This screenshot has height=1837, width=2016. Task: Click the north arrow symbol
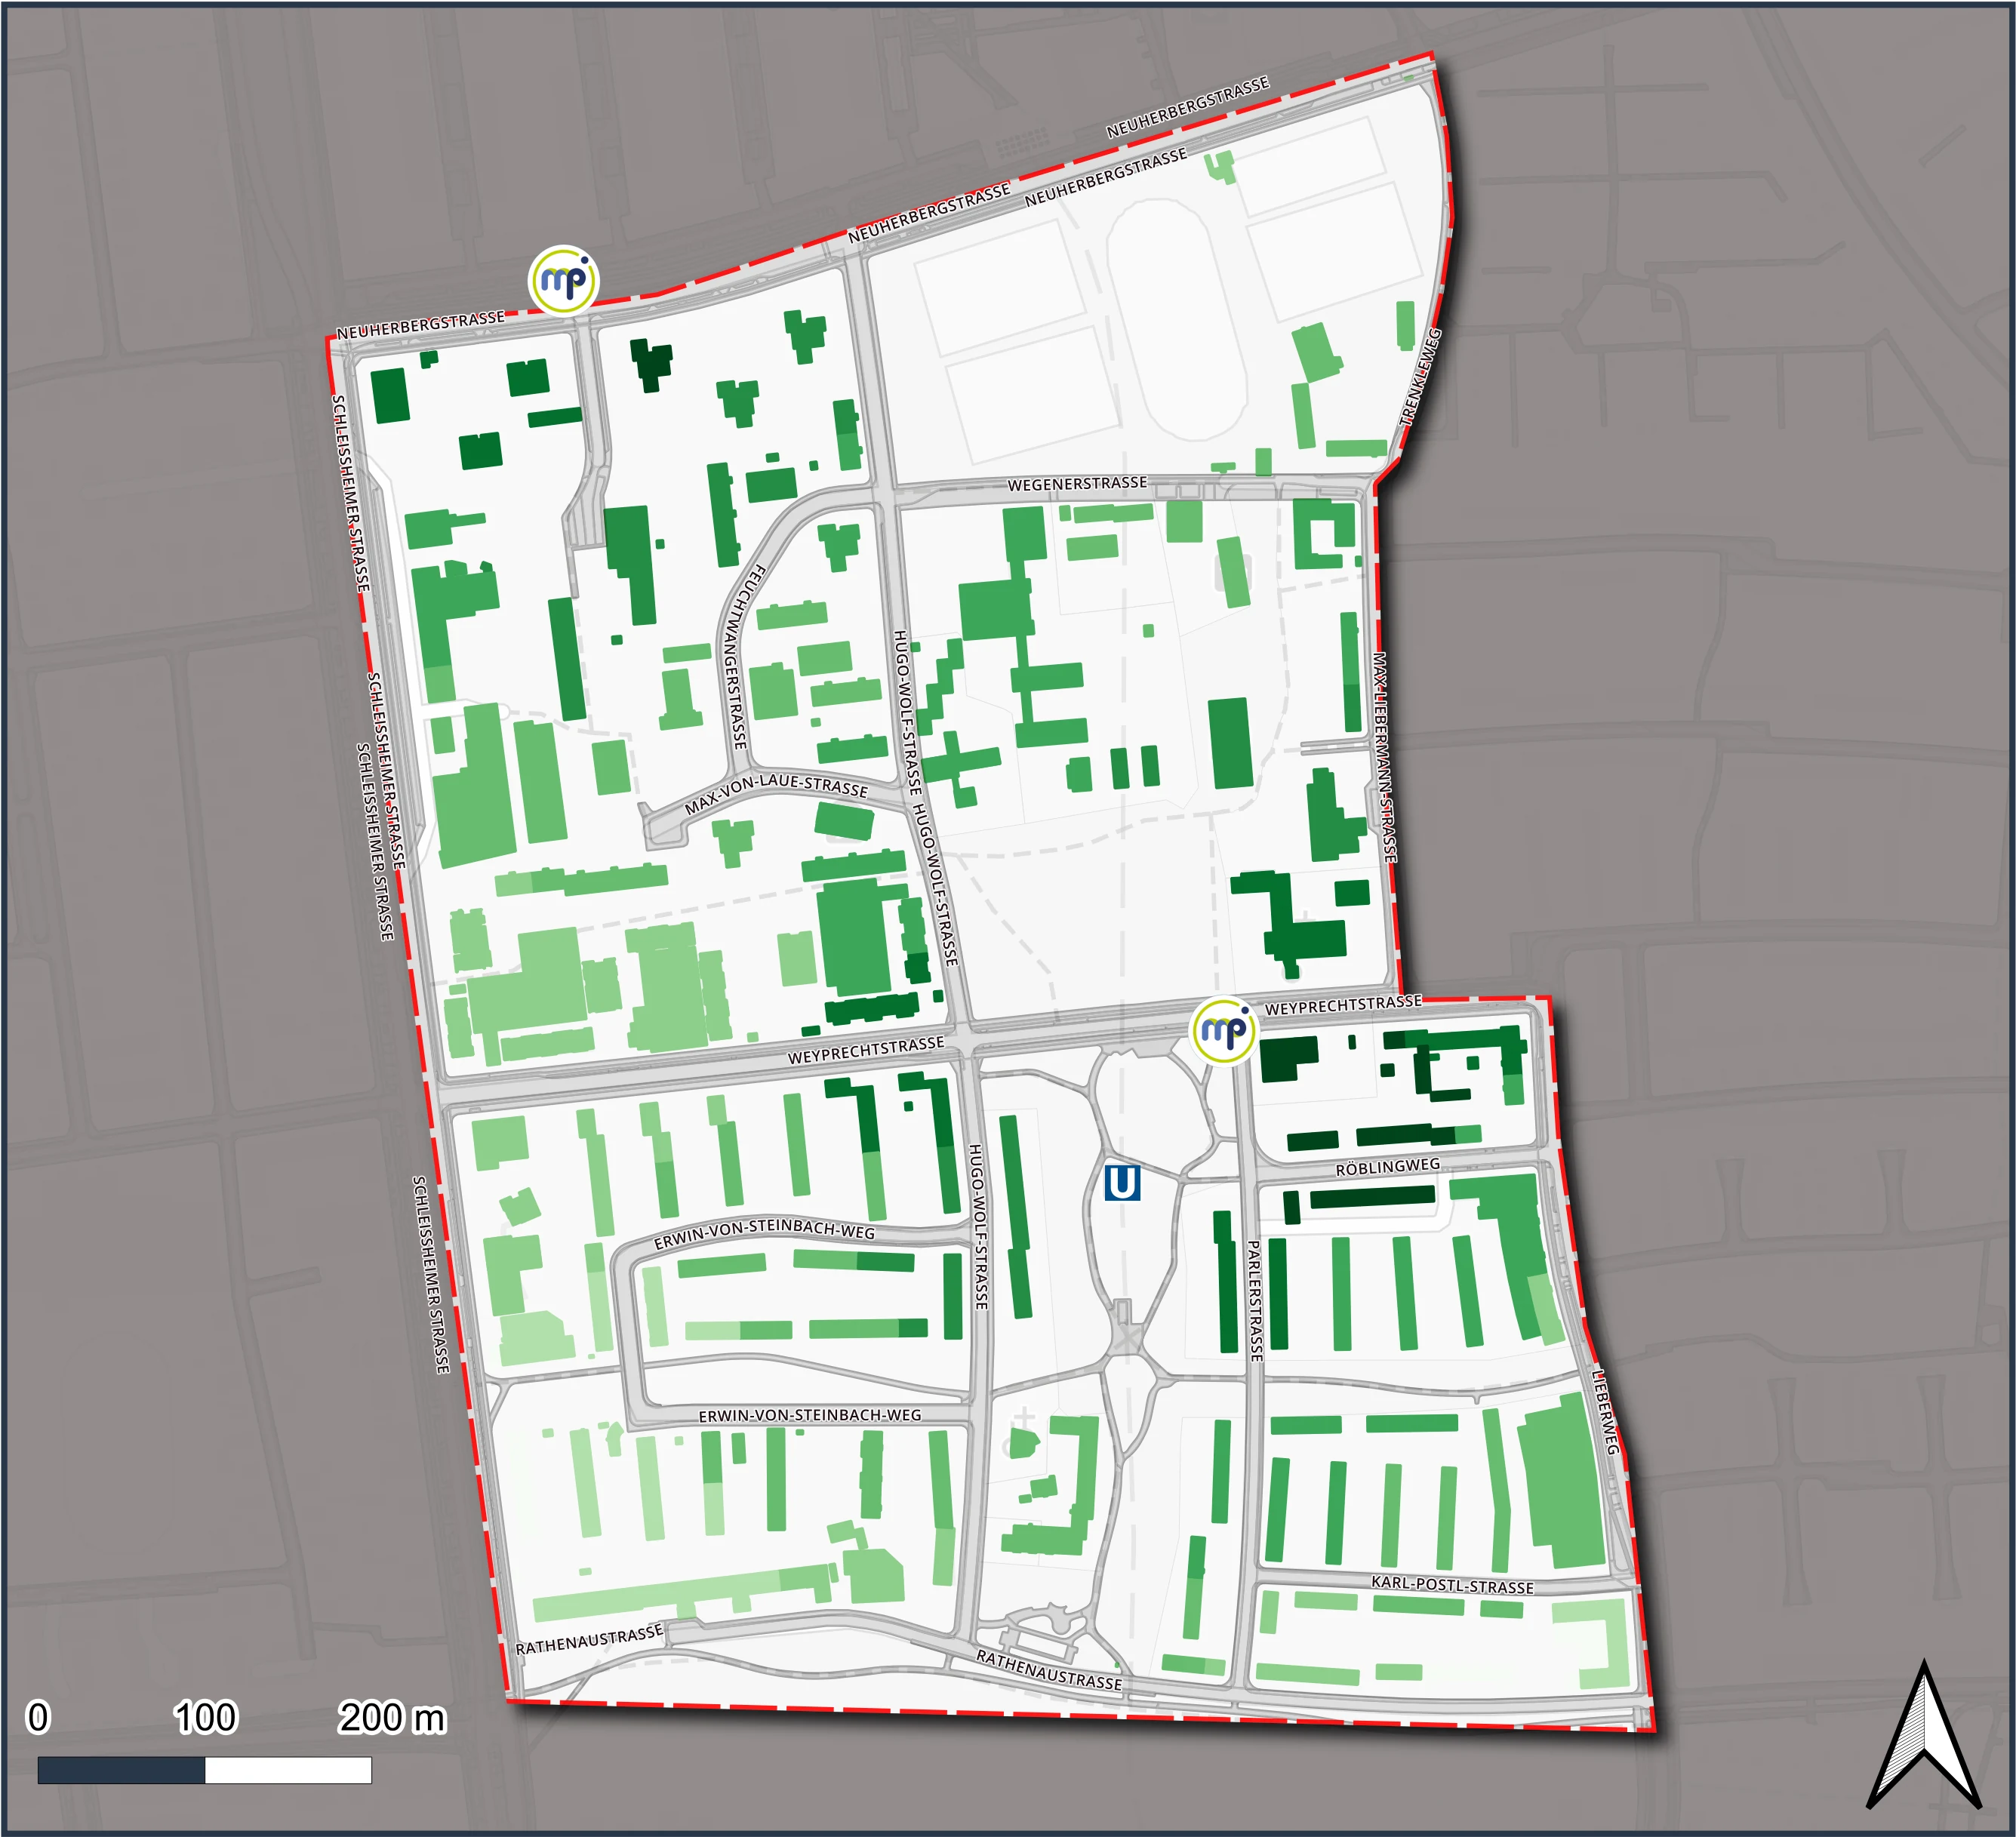(x=1923, y=1735)
